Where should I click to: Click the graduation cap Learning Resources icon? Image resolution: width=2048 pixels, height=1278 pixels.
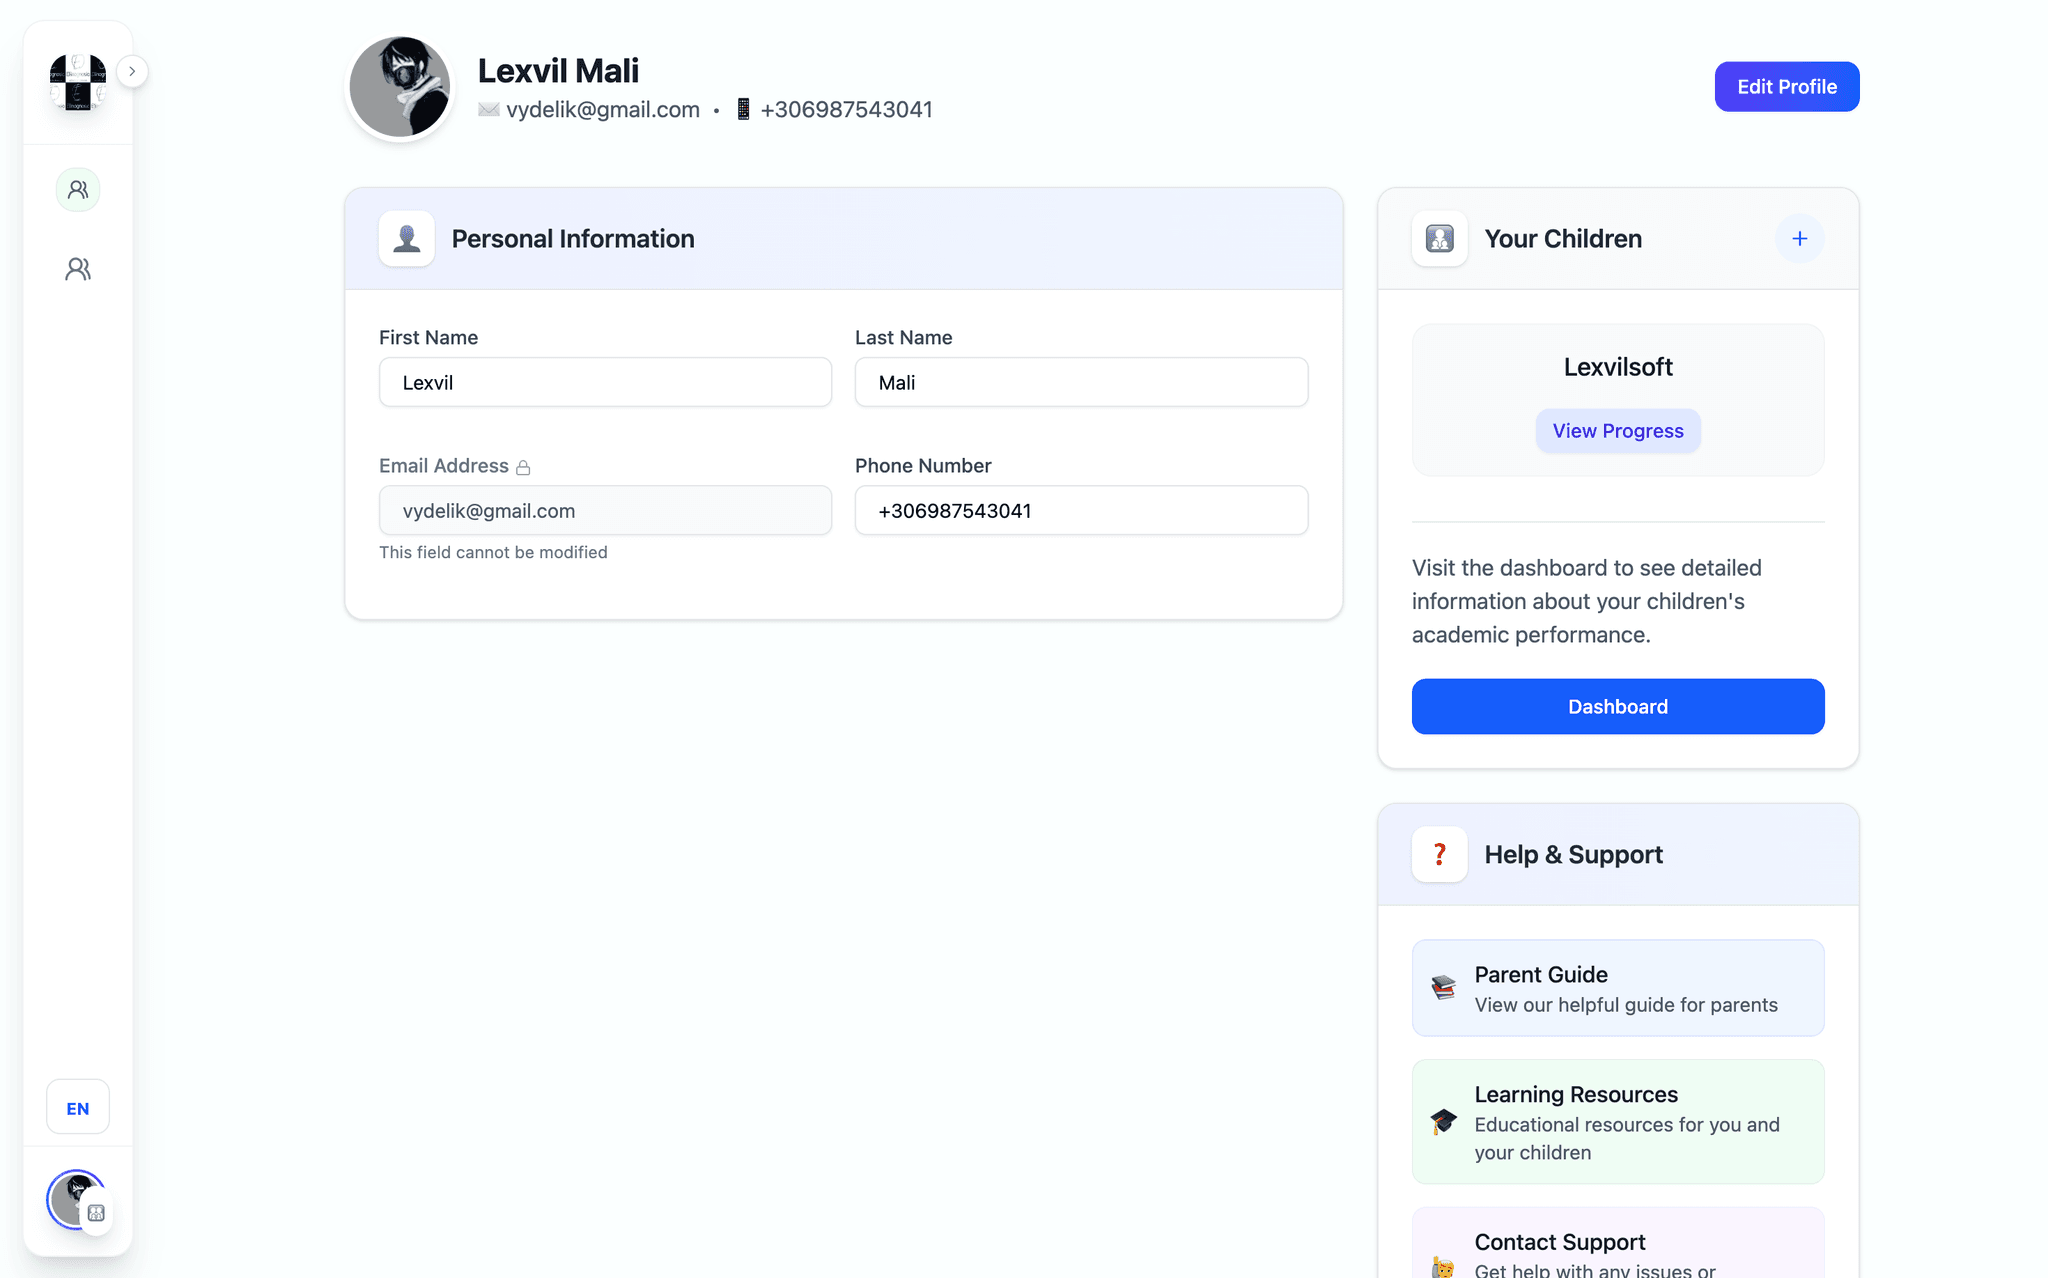(x=1443, y=1121)
